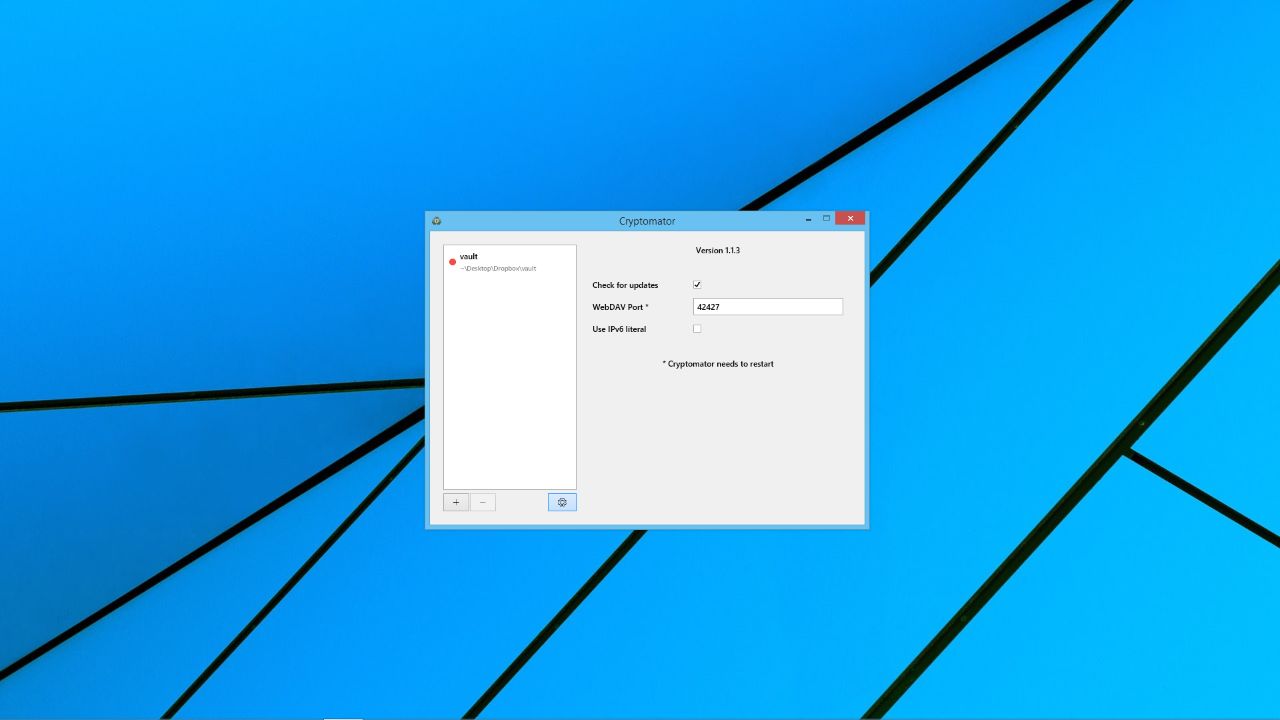
Task: Click the WebDAV Port * label
Action: pyautogui.click(x=620, y=307)
